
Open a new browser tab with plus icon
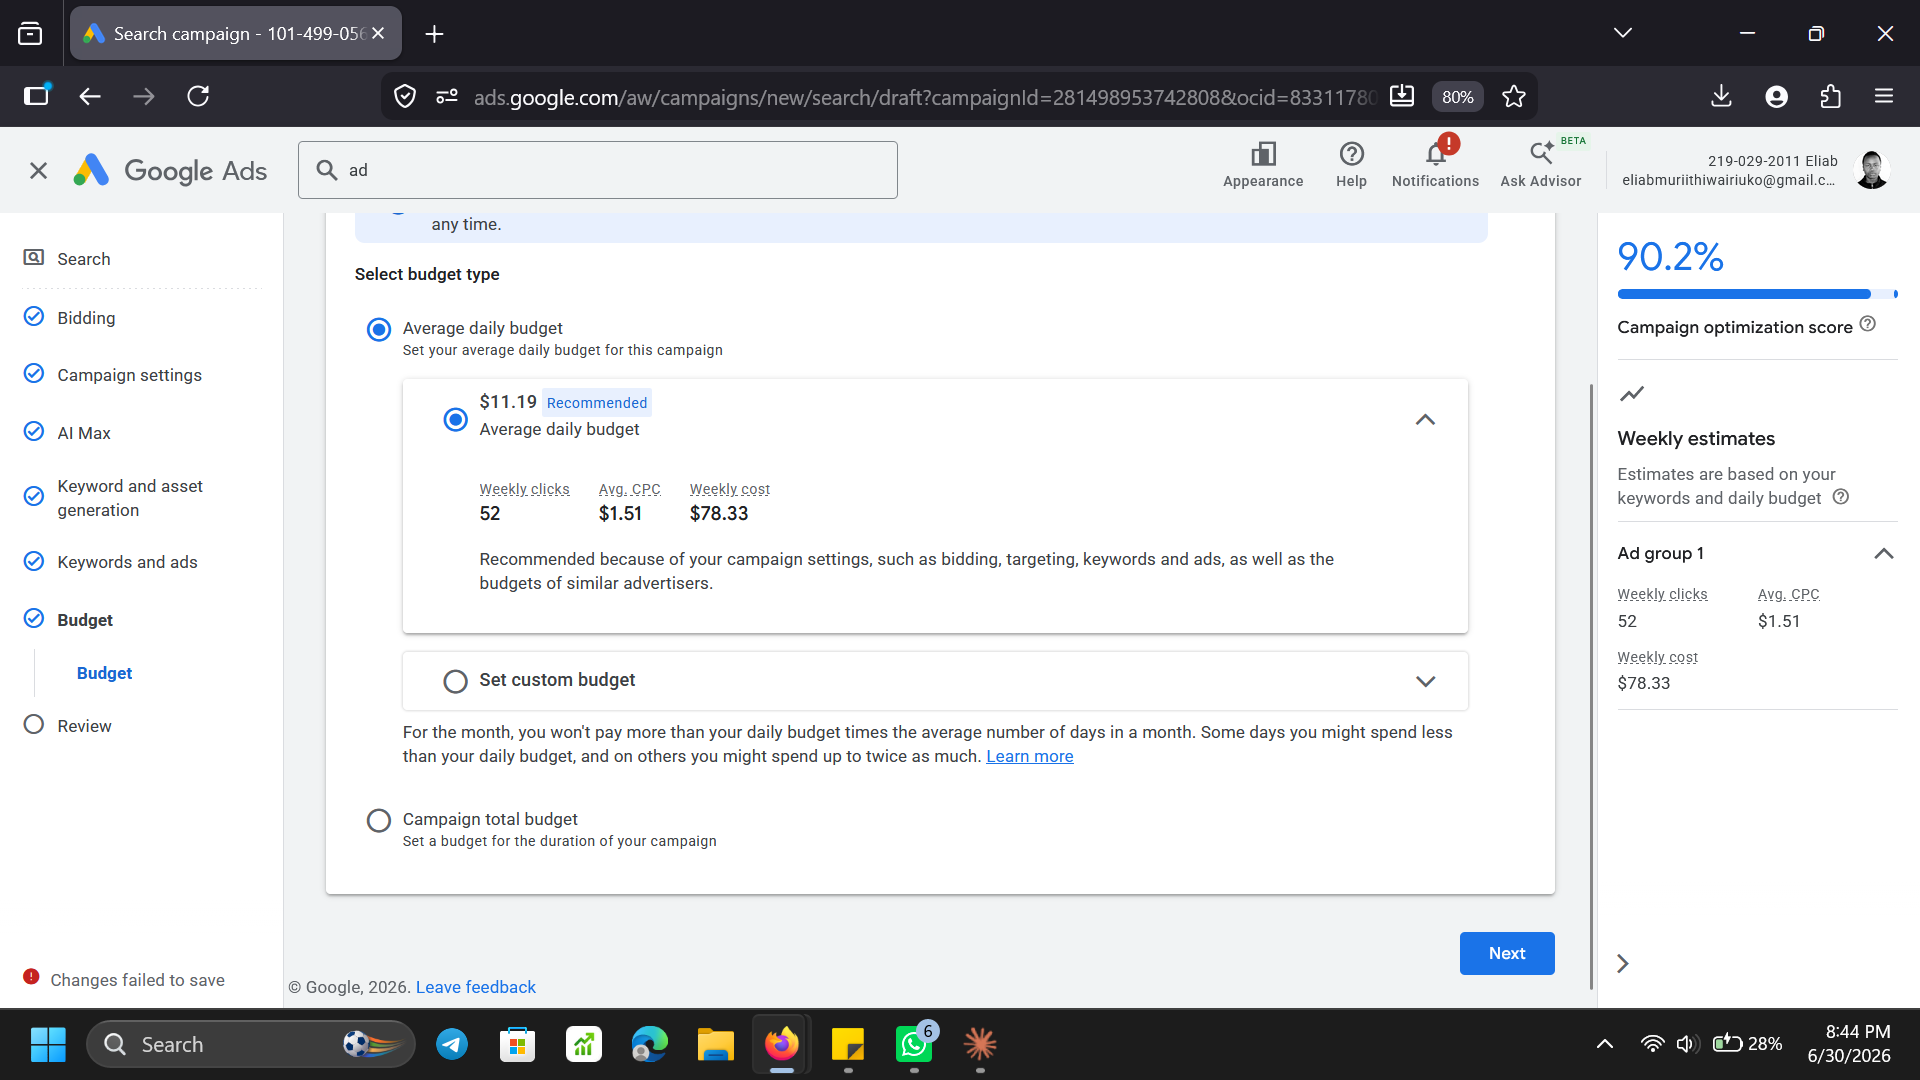tap(434, 34)
